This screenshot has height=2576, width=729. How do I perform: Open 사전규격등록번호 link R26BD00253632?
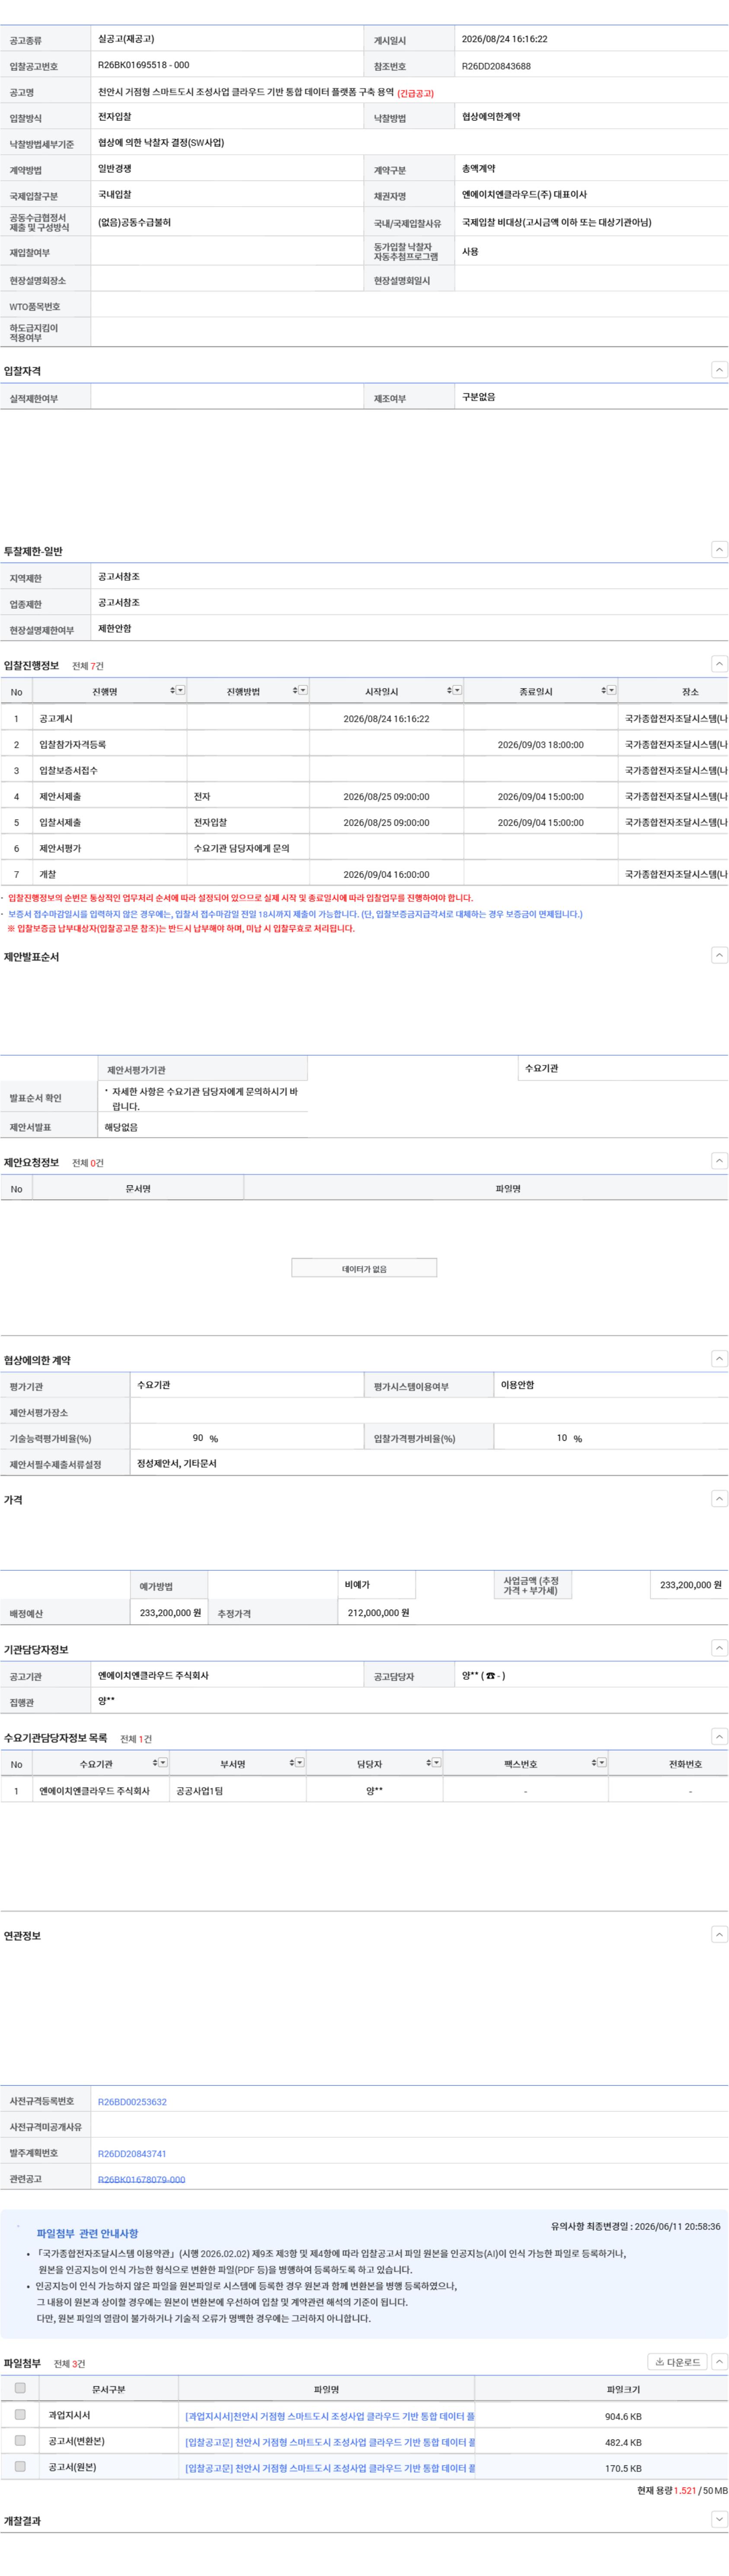tap(132, 2101)
